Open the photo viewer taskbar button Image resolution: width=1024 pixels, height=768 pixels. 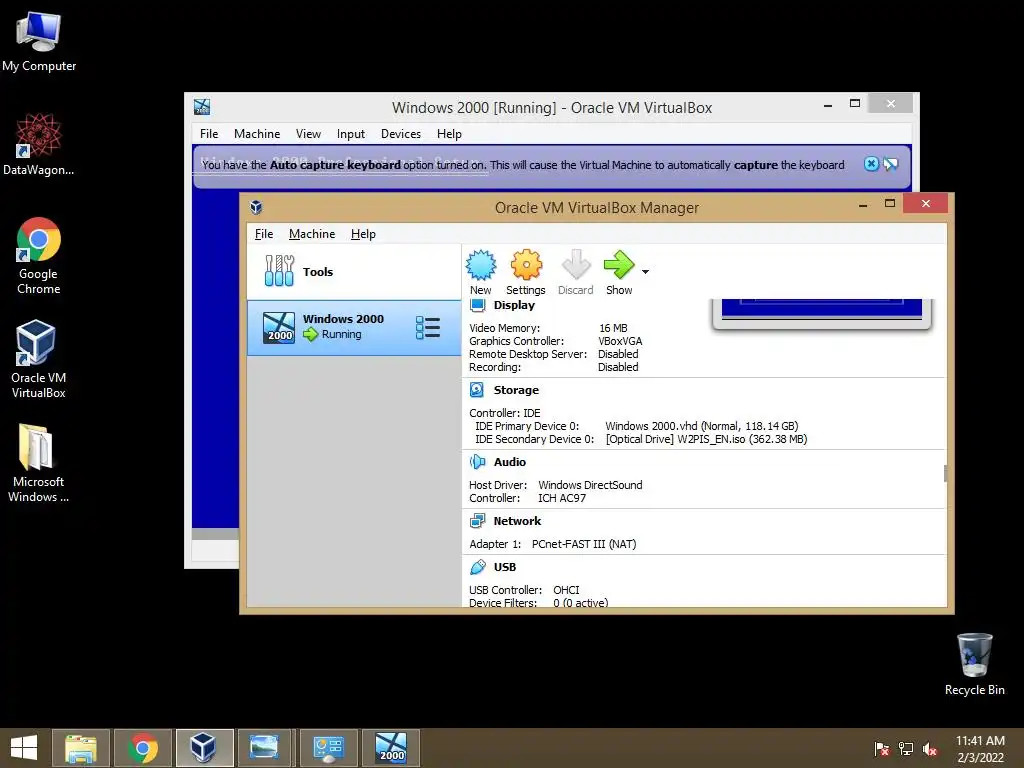(x=265, y=748)
